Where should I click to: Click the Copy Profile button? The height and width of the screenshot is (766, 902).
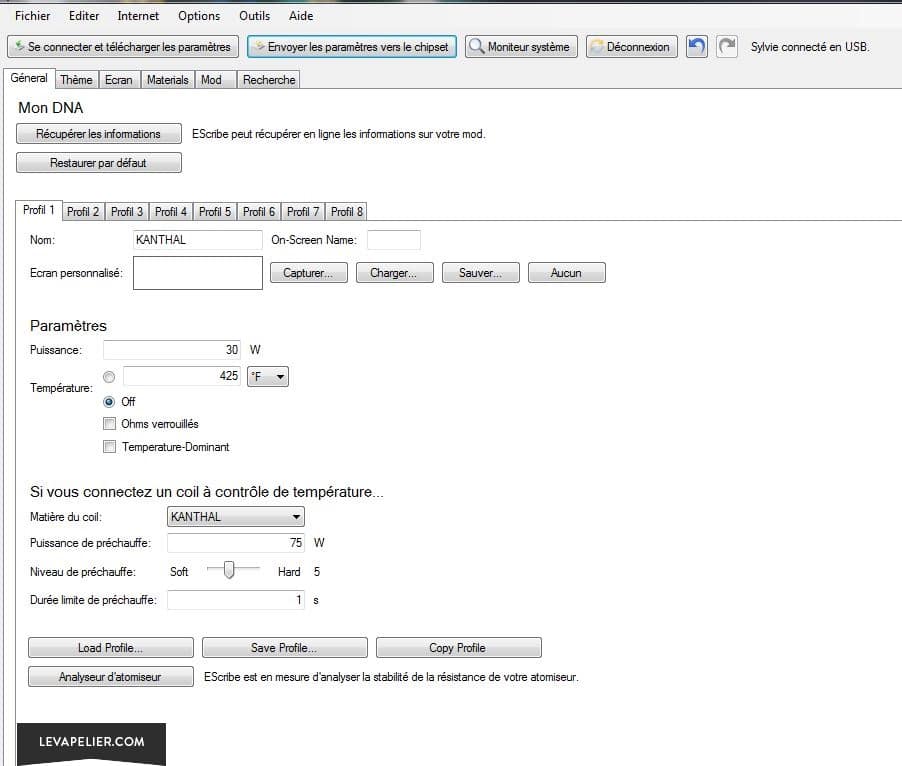(458, 648)
